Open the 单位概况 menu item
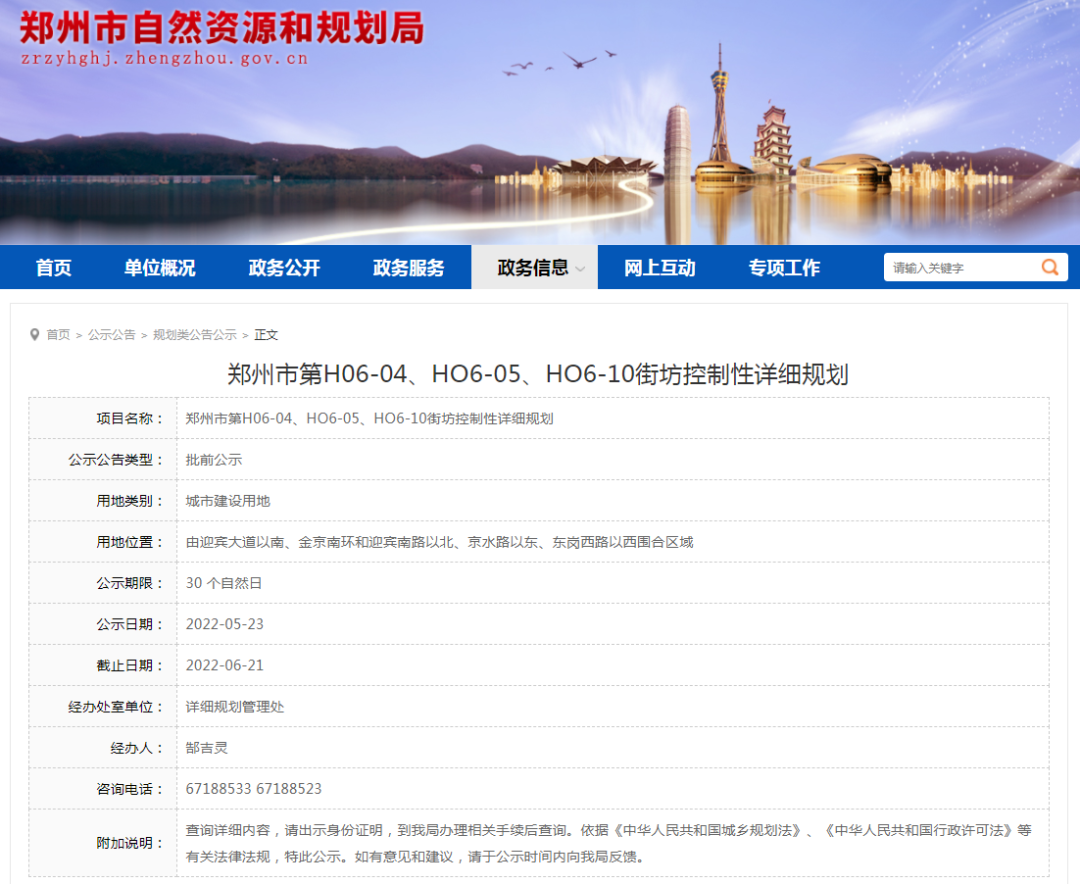 (160, 267)
